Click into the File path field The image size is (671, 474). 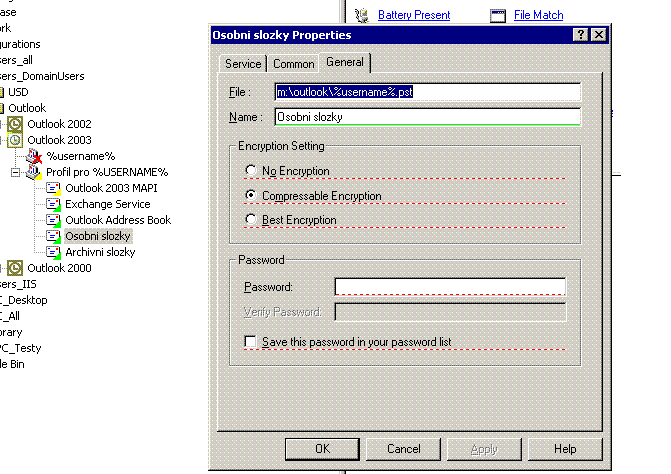(428, 92)
